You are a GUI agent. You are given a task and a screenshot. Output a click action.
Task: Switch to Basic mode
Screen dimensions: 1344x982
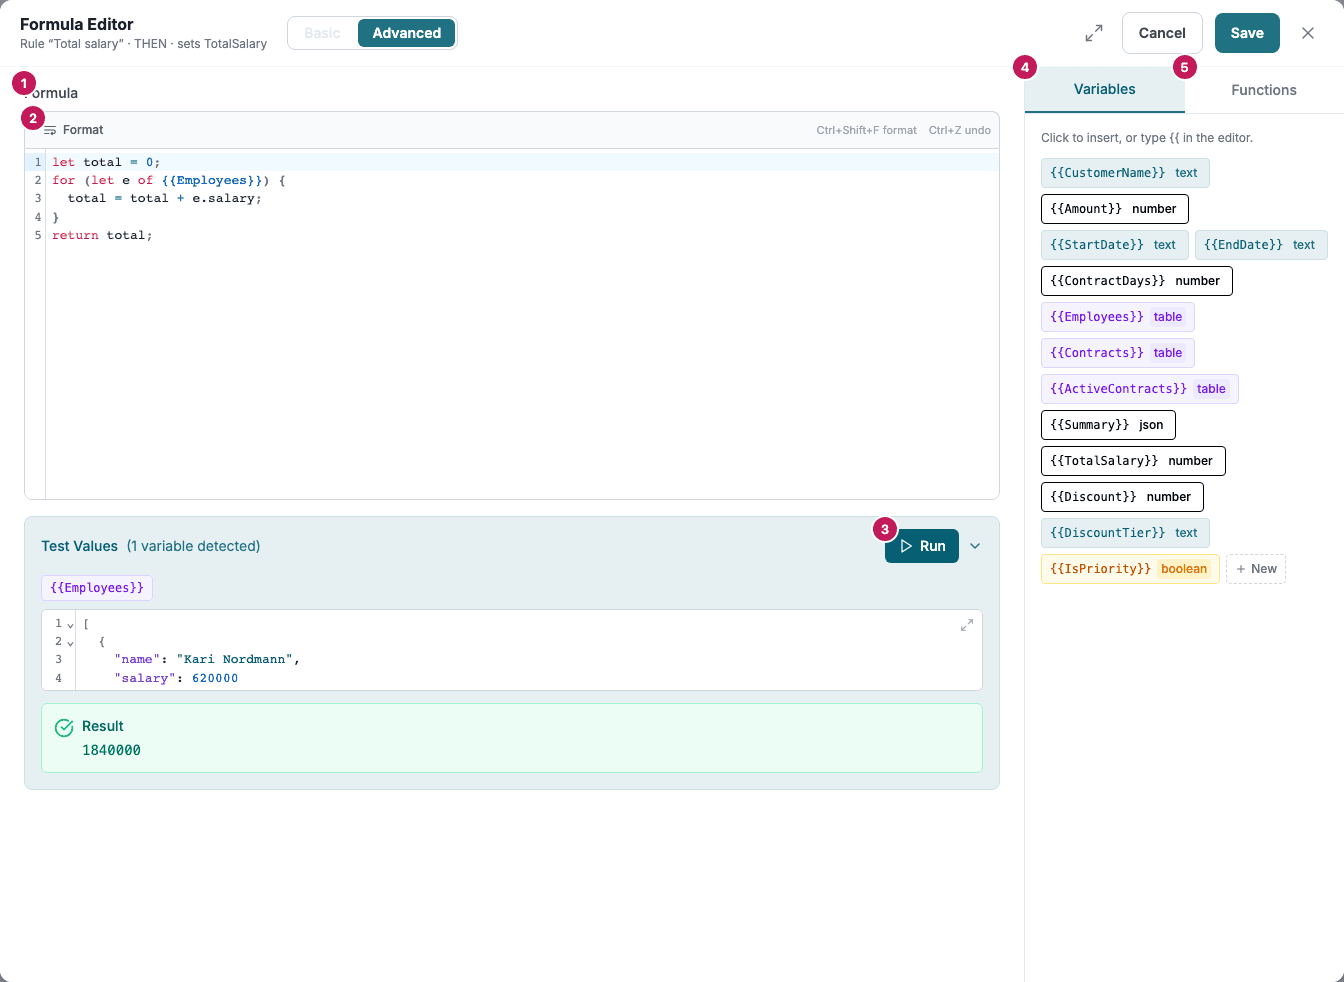click(x=322, y=33)
